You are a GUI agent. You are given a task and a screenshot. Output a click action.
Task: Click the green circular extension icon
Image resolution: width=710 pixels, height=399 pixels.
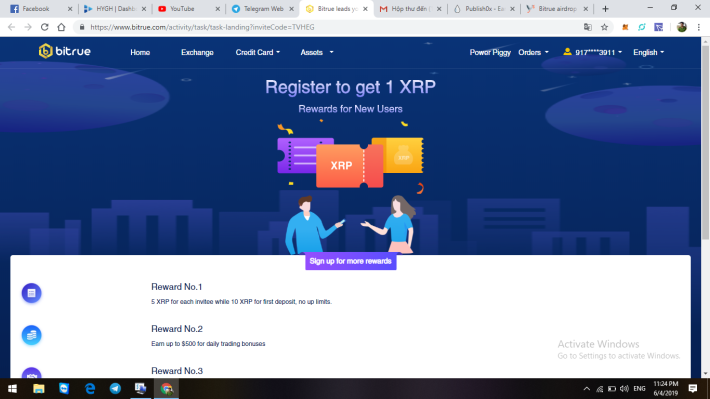click(x=642, y=27)
